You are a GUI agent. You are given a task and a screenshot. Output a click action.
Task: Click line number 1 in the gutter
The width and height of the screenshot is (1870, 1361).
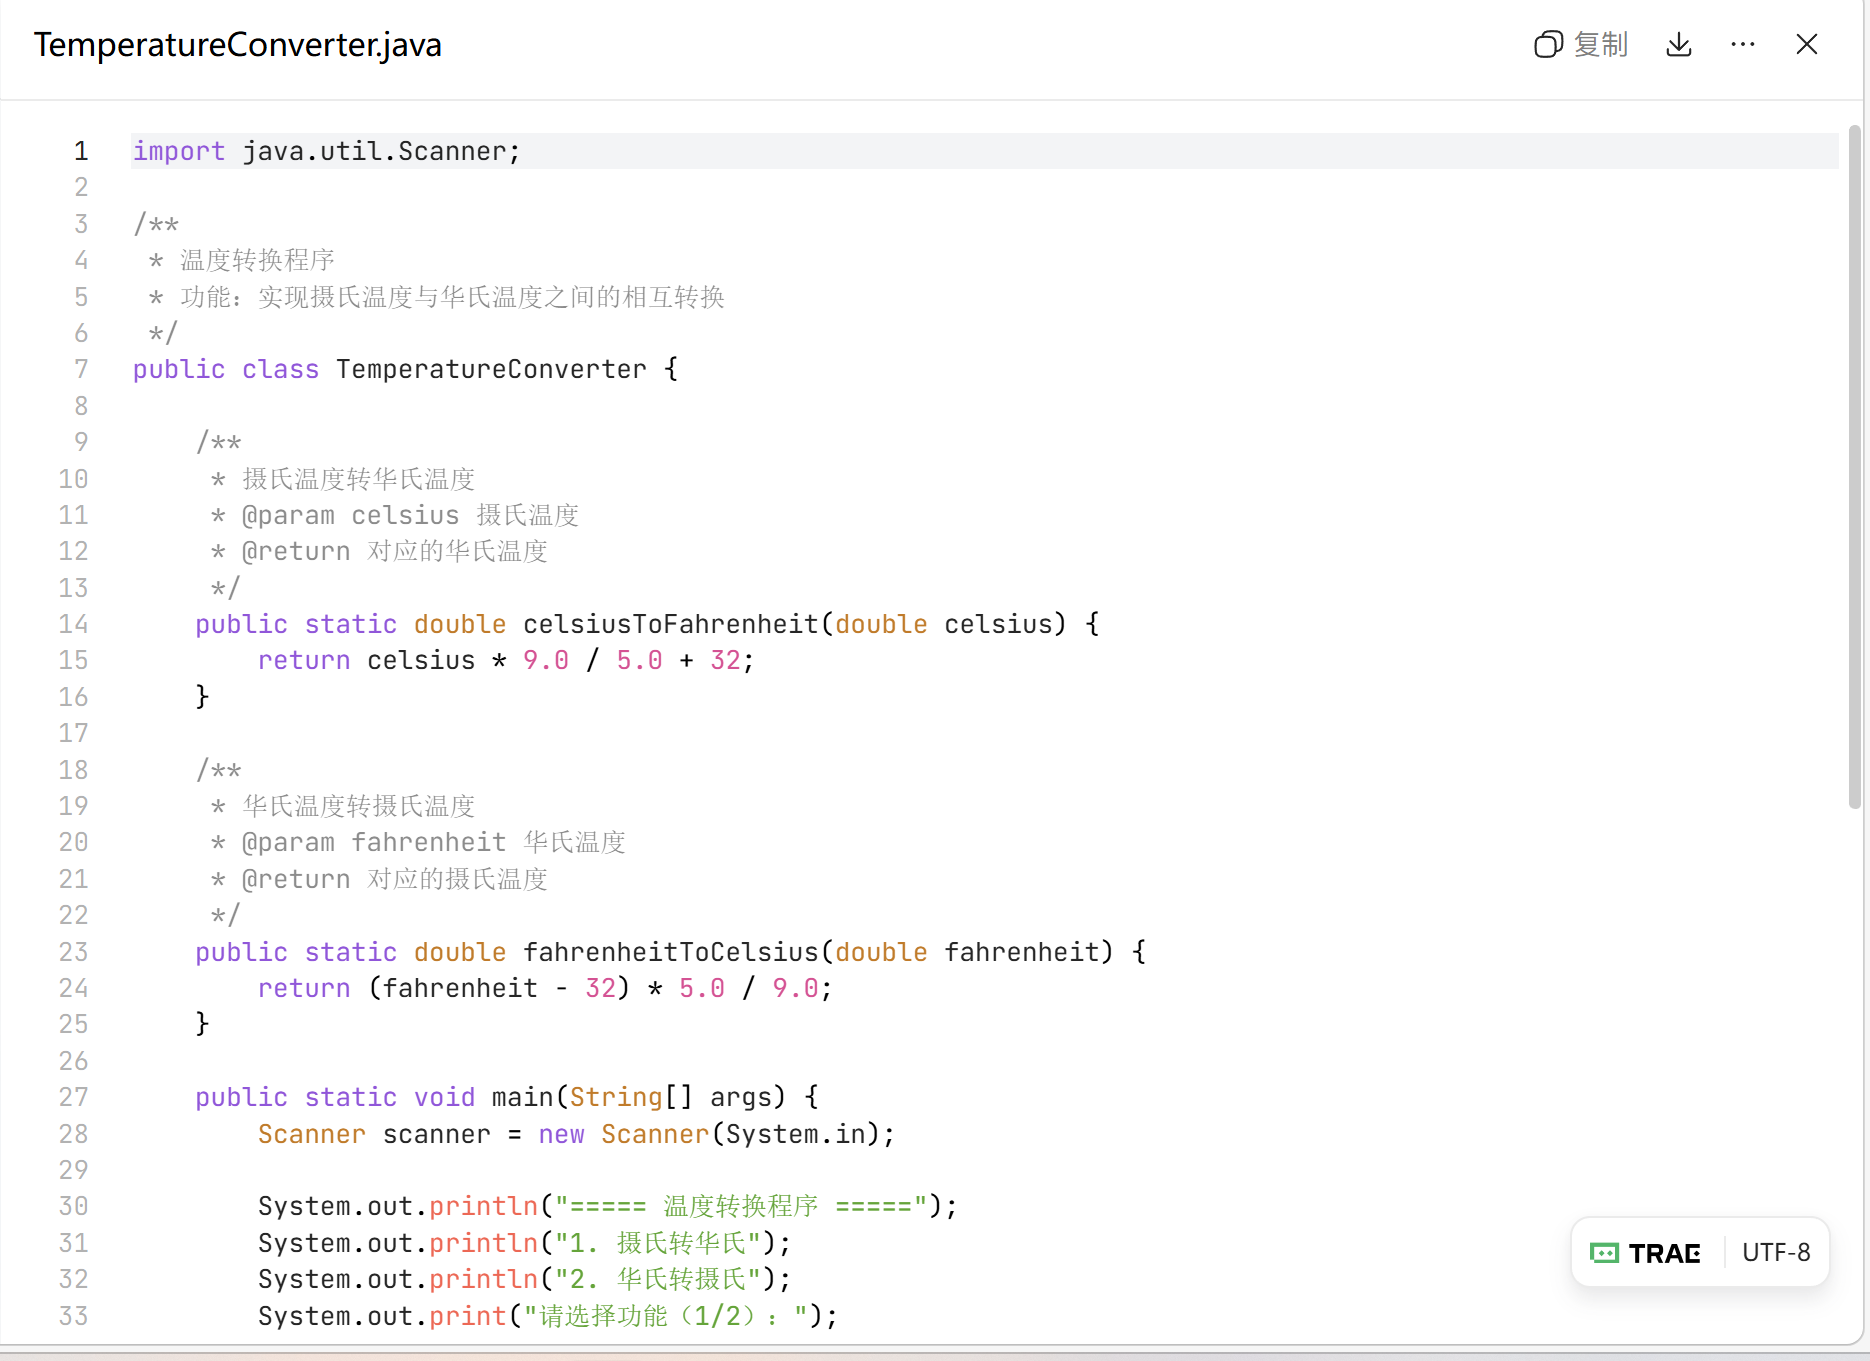pyautogui.click(x=81, y=151)
